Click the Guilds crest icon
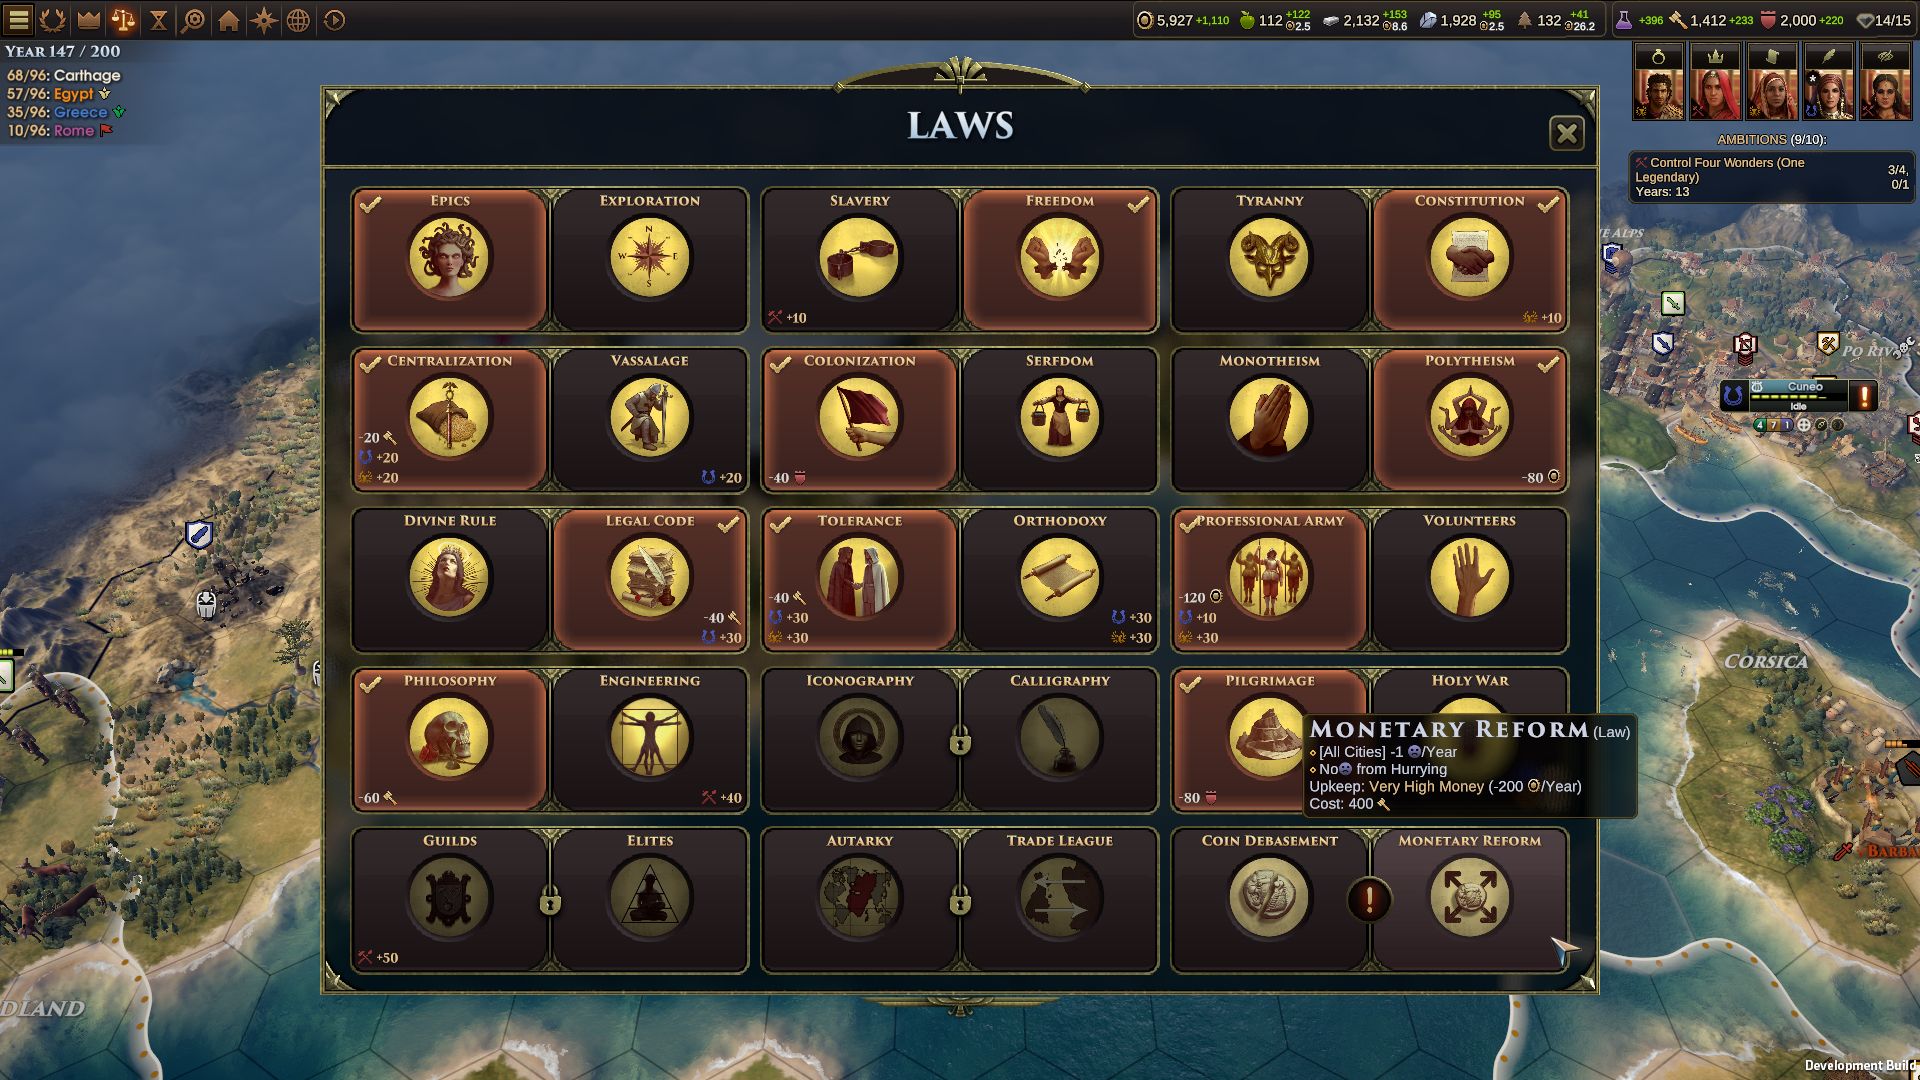1920x1080 pixels. click(x=449, y=898)
